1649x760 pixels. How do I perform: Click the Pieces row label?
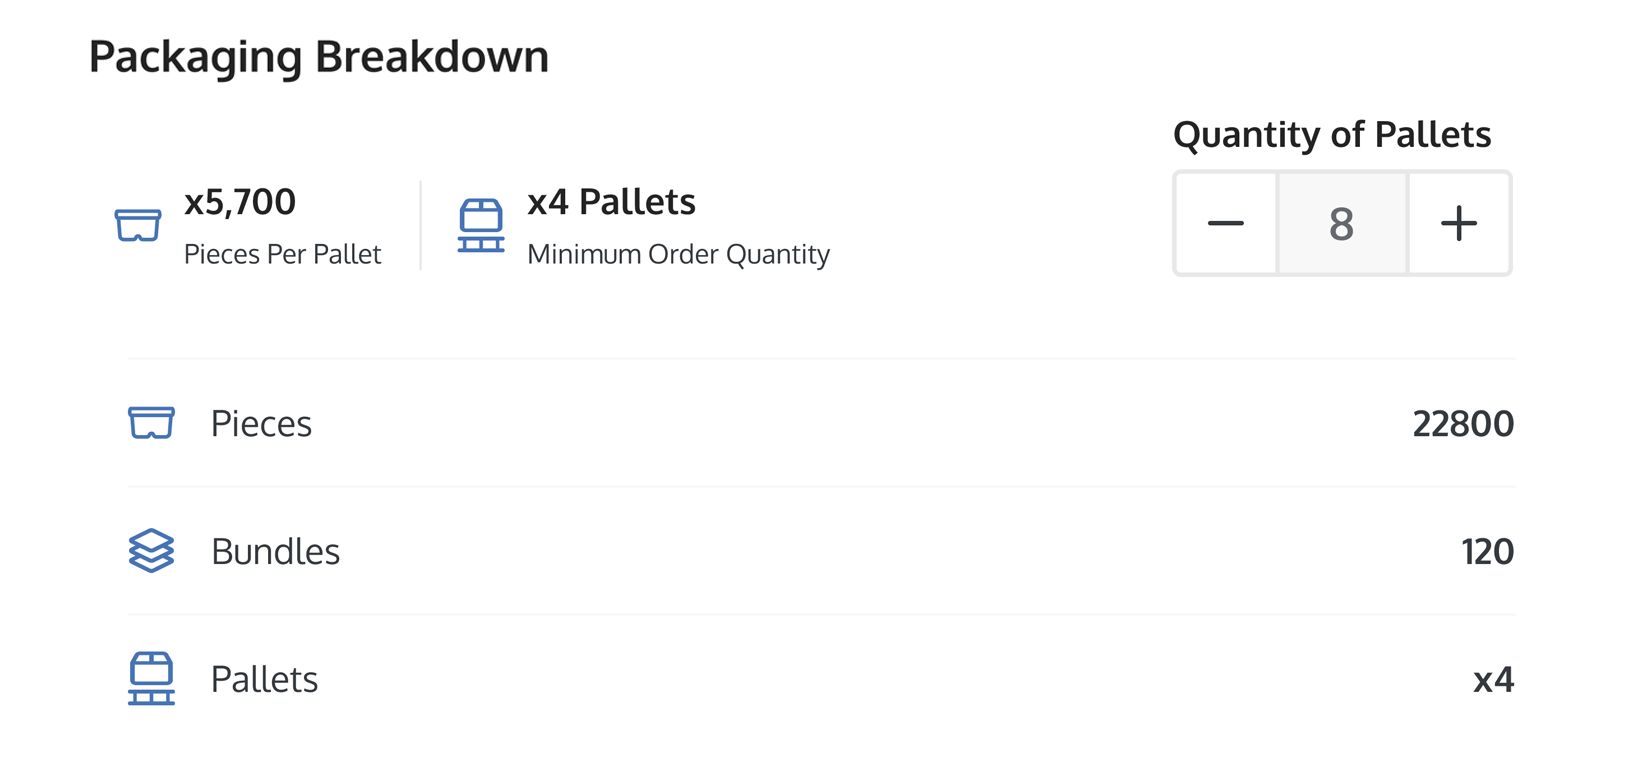click(x=261, y=424)
